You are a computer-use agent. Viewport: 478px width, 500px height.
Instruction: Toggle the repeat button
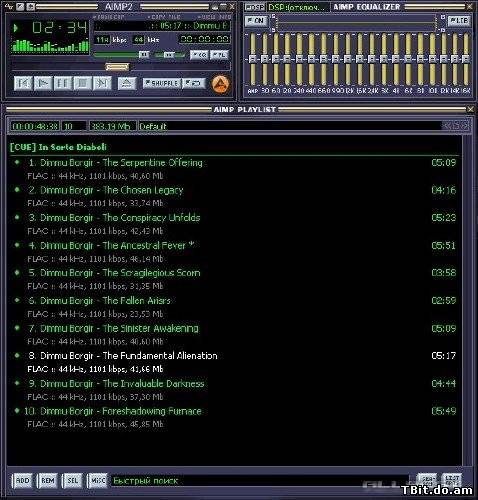pos(193,83)
